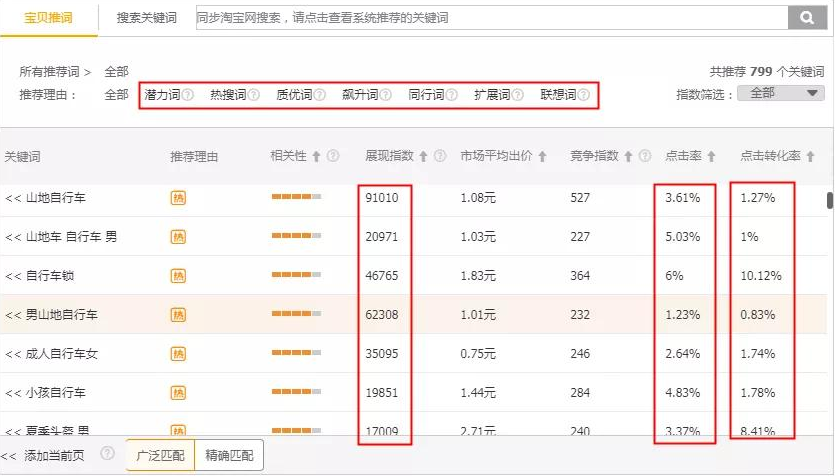Screen dimensions: 835x476
Task: Click market bid 1.83元
Action: tap(478, 276)
